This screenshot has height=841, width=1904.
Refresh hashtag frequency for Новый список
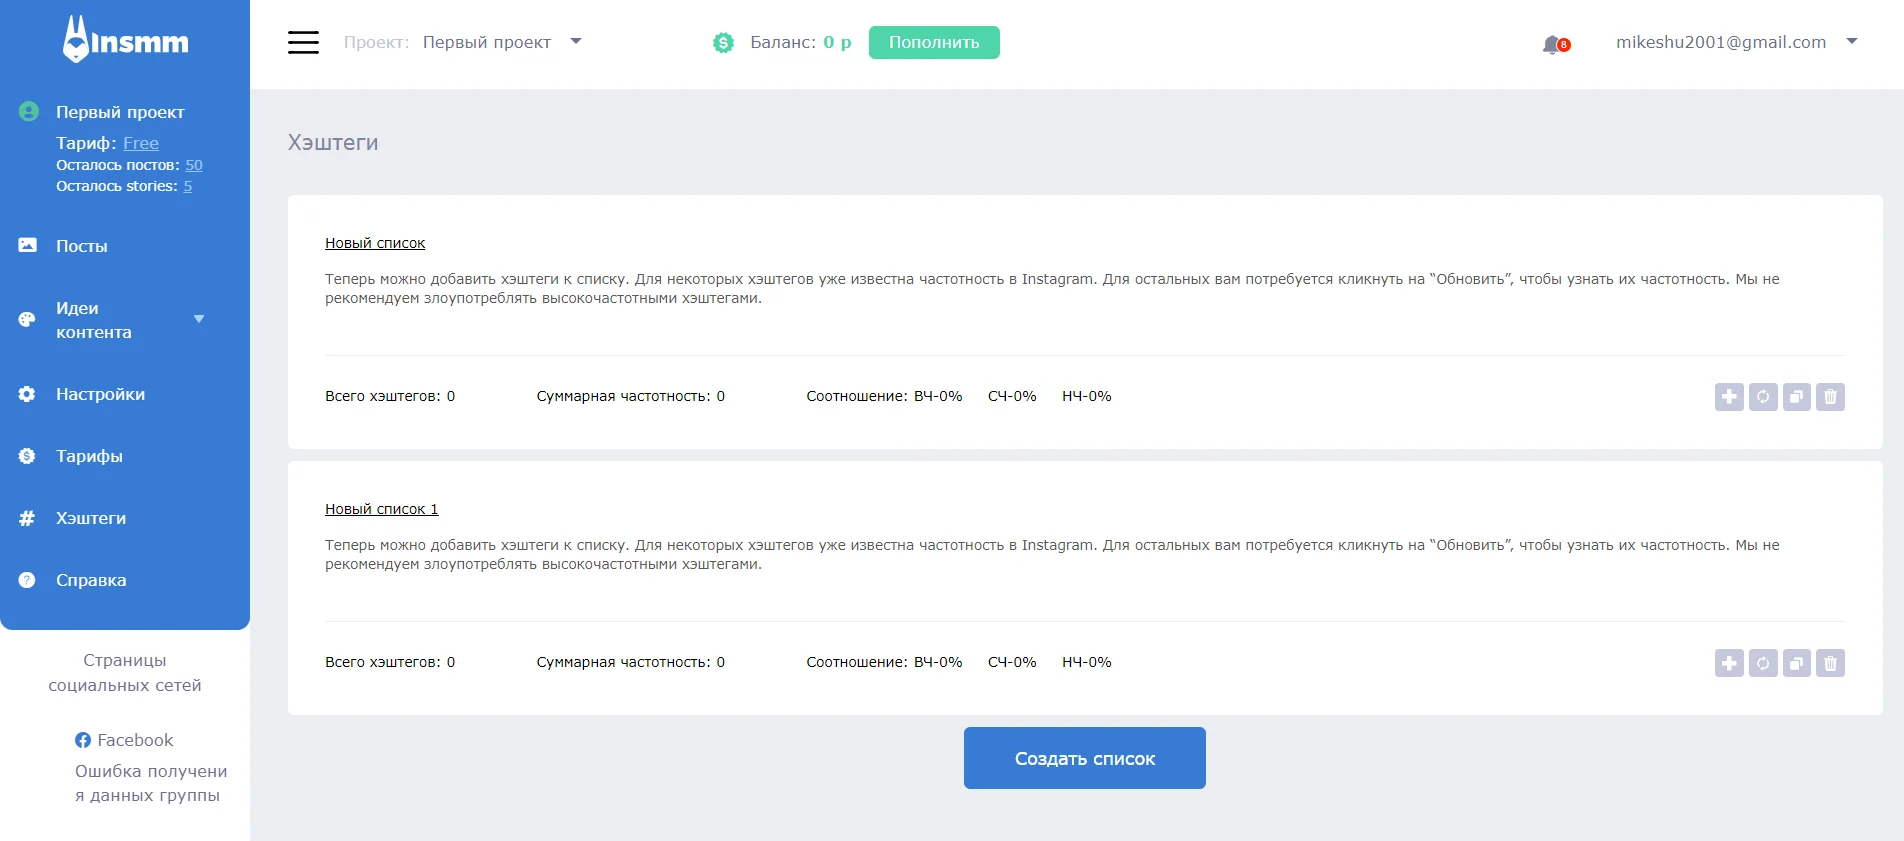coord(1763,397)
